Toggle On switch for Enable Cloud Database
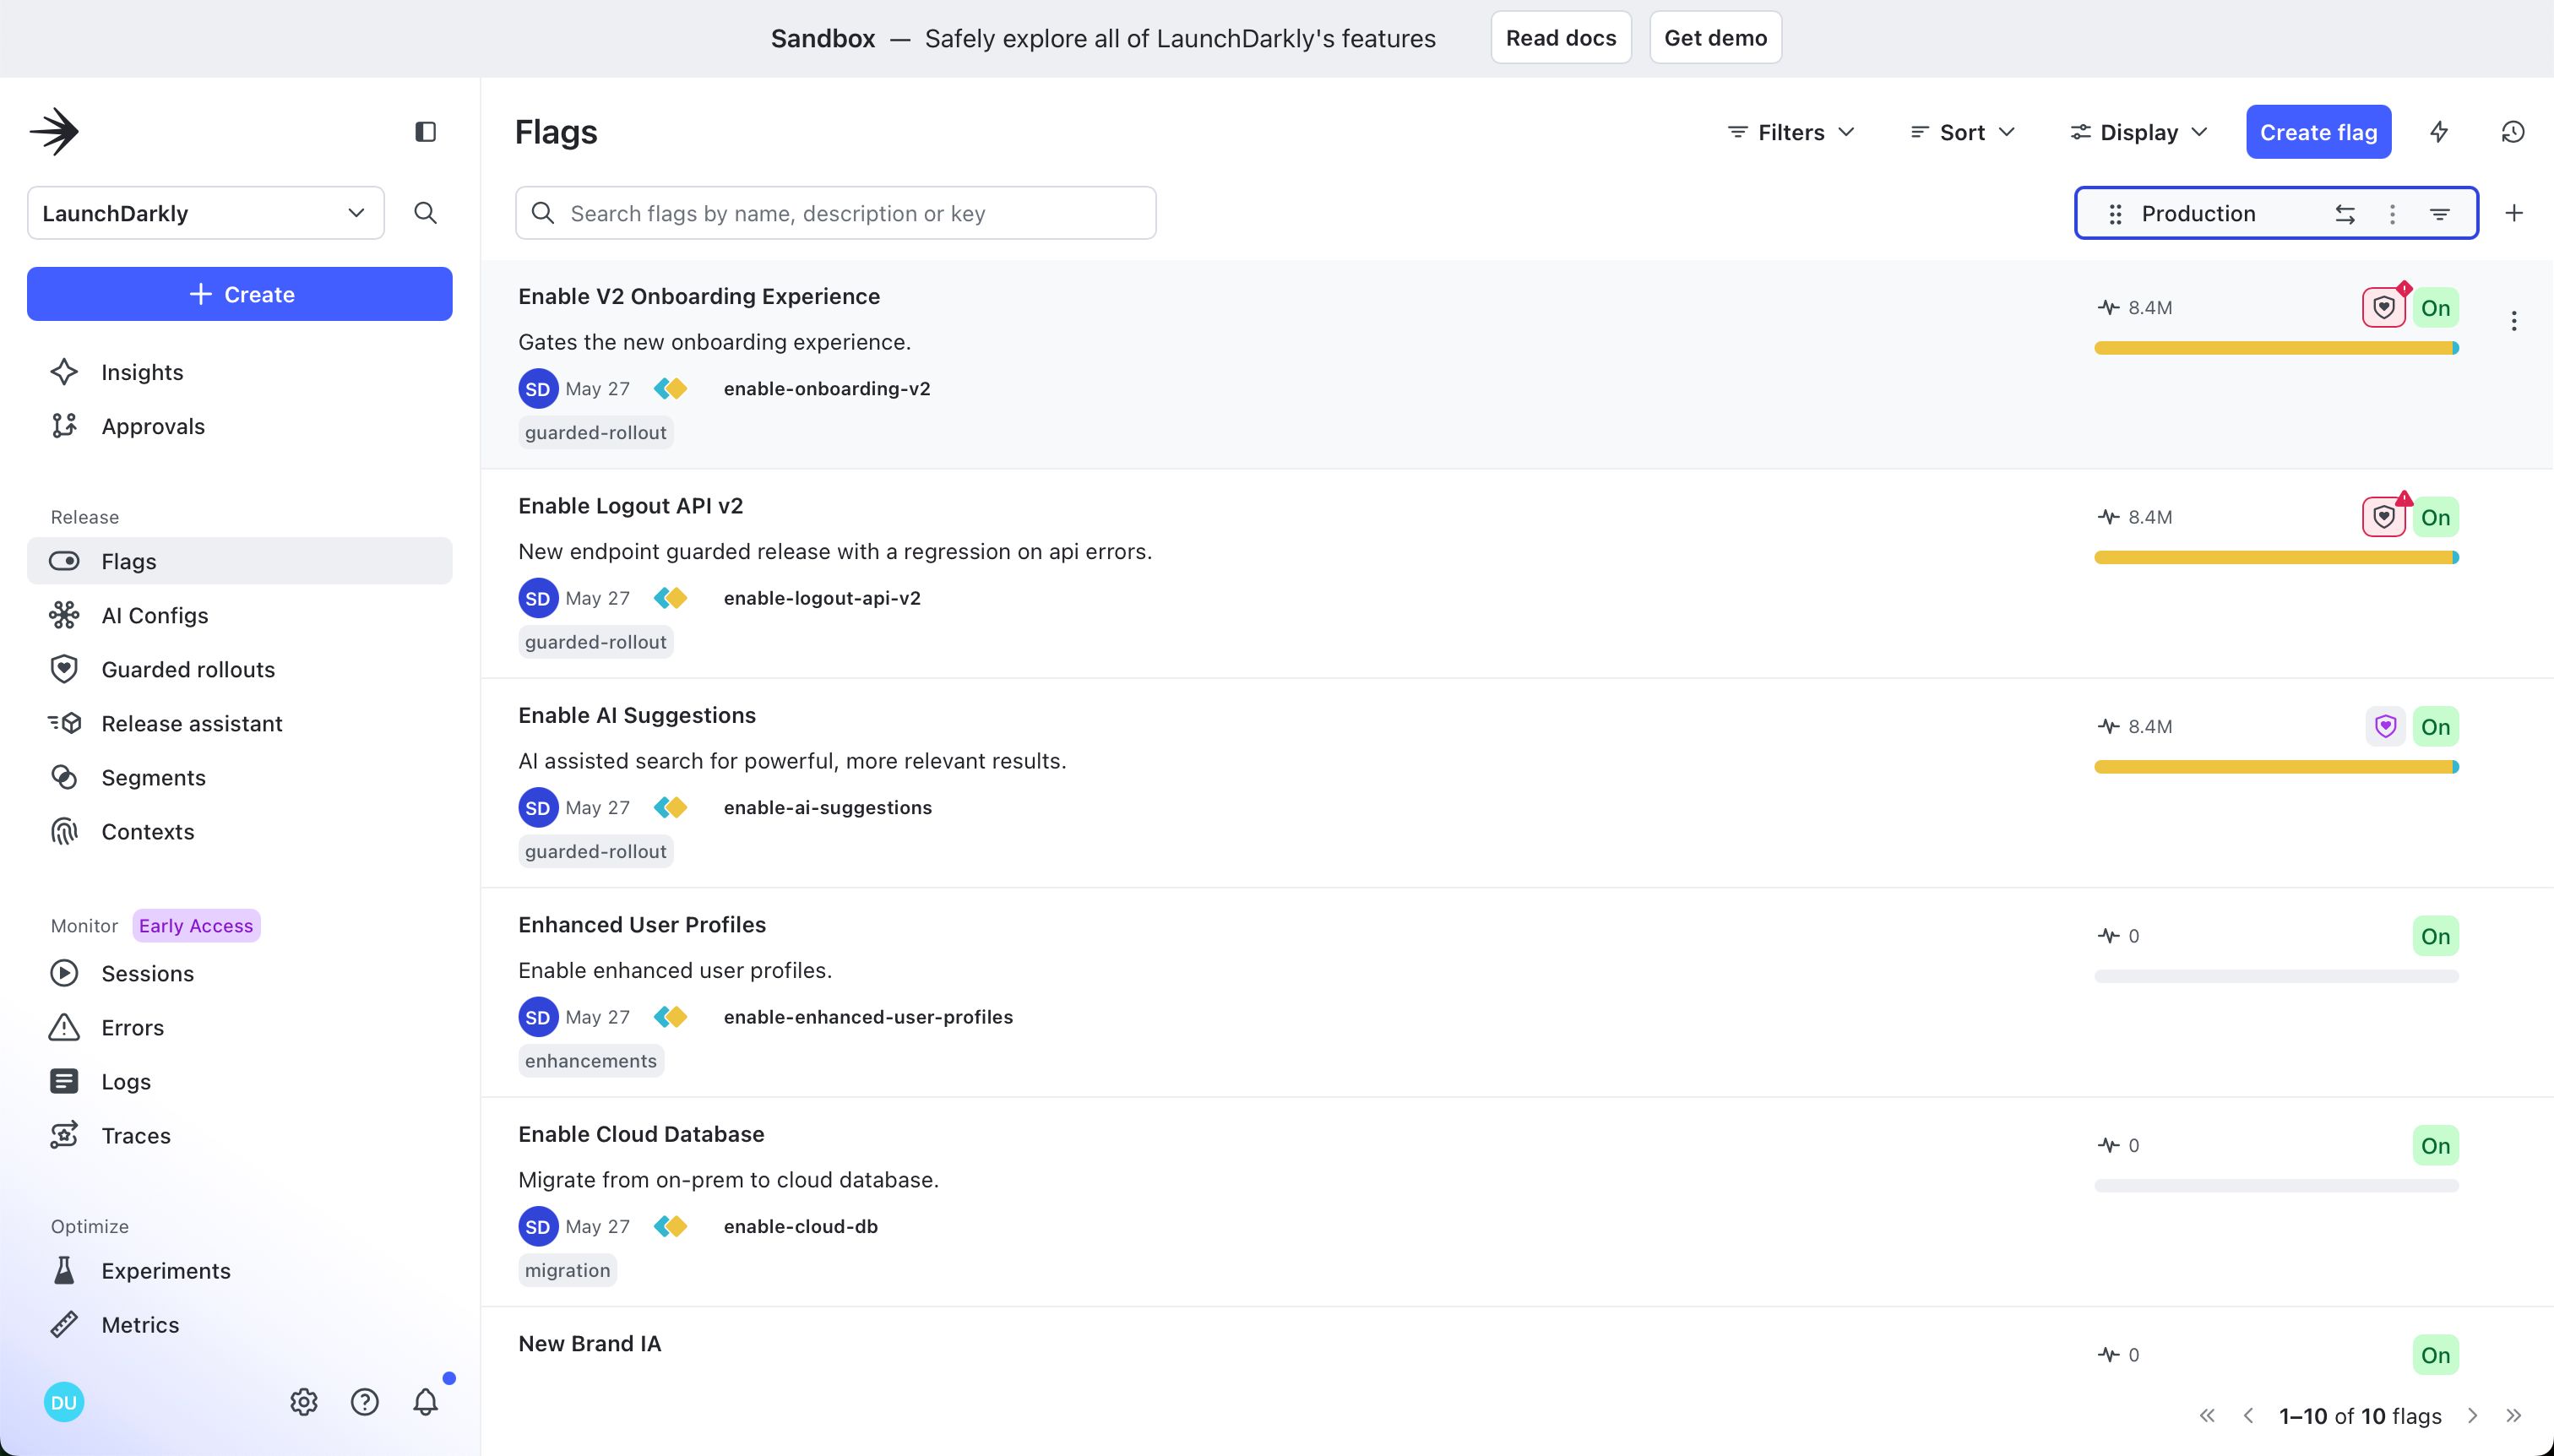The width and height of the screenshot is (2554, 1456). pos(2435,1145)
